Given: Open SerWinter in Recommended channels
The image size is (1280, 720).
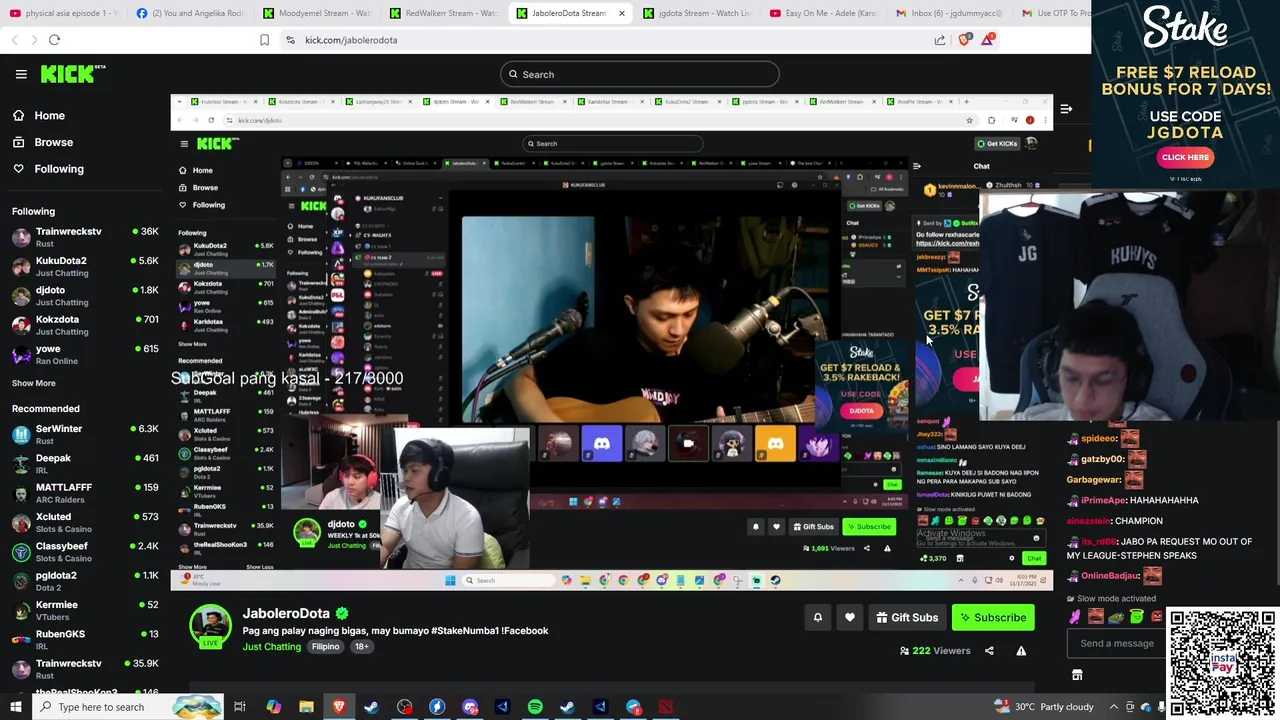Looking at the screenshot, I should [85, 434].
